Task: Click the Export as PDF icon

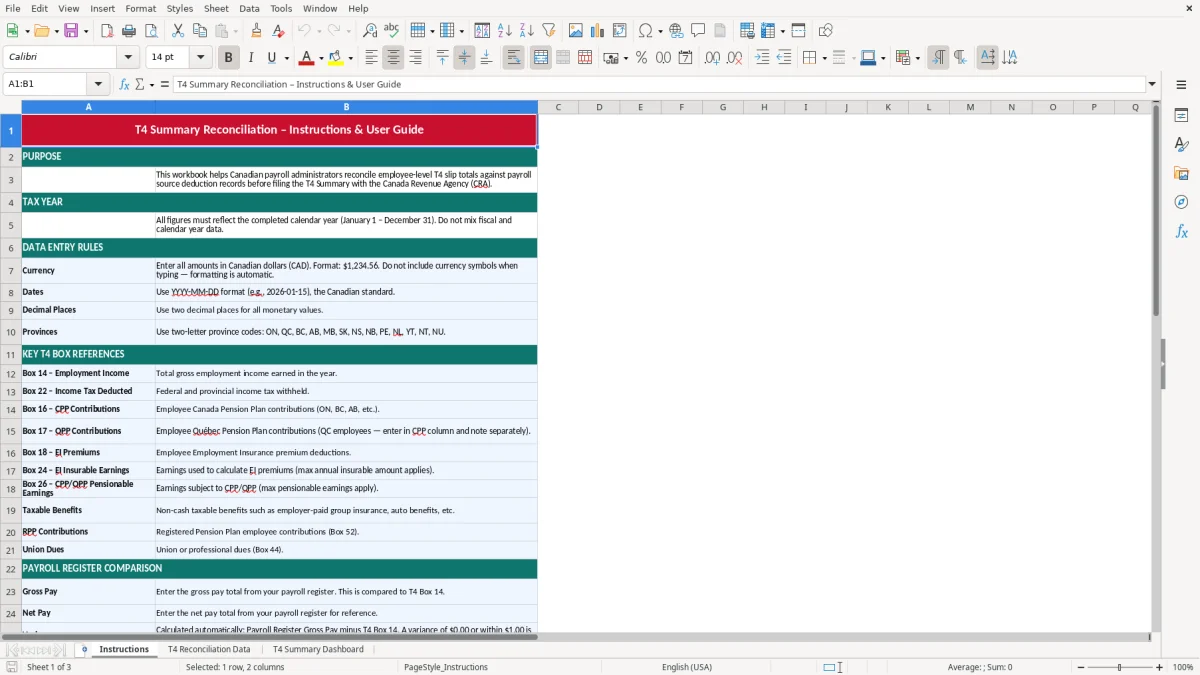Action: click(x=107, y=31)
